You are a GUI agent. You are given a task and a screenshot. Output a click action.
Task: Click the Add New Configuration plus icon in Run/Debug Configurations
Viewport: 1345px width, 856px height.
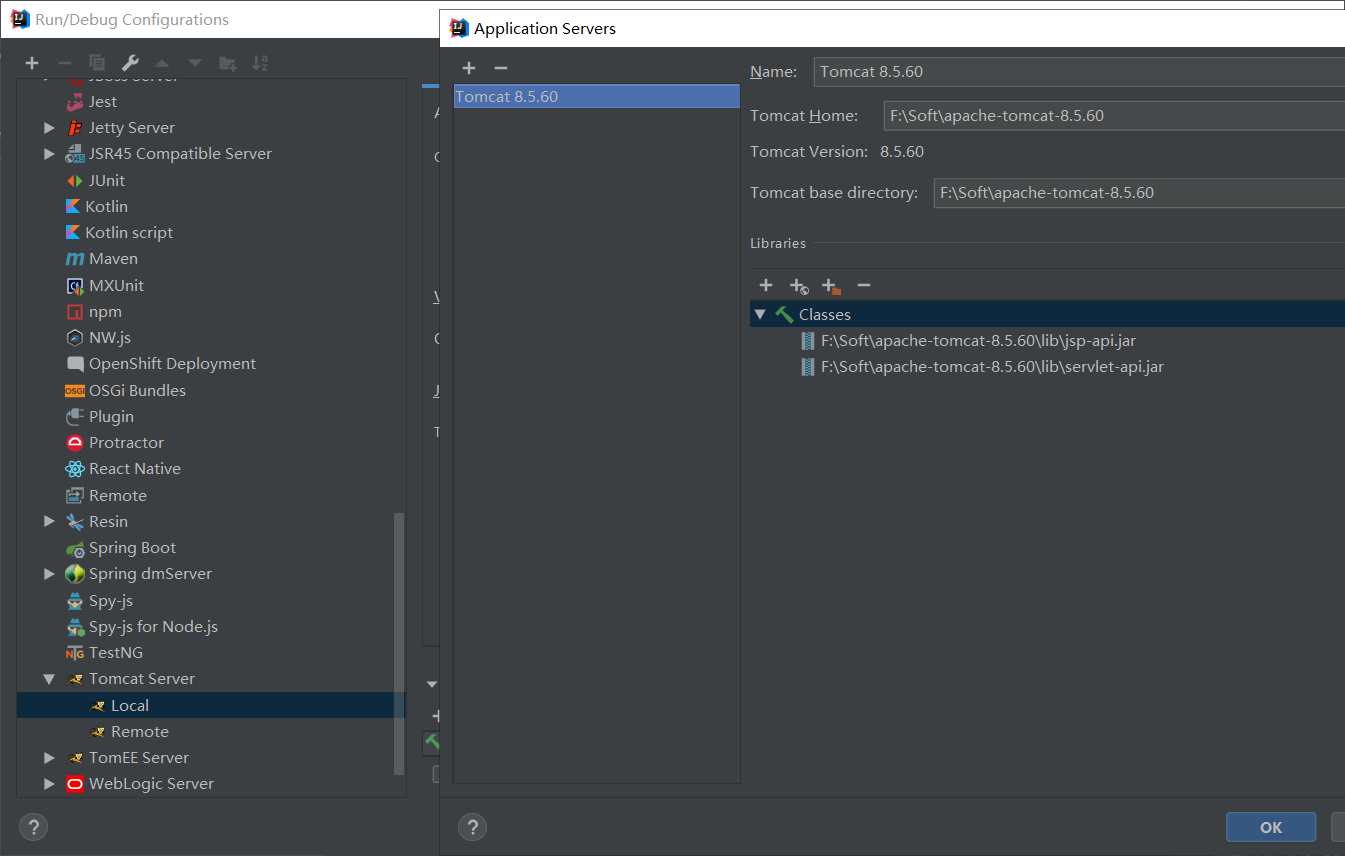pos(32,63)
